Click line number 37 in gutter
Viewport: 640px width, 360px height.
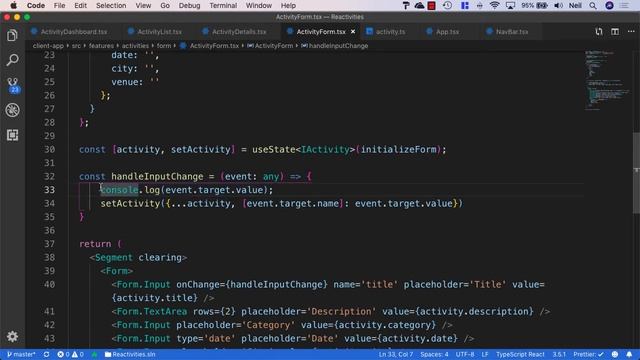49,244
